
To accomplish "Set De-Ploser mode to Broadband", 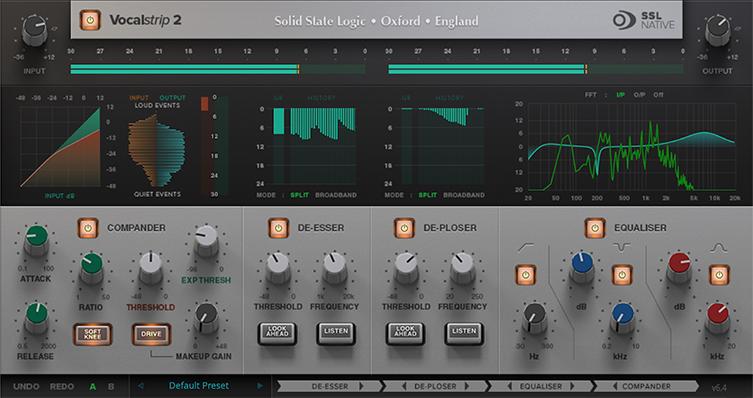I will 464,195.
